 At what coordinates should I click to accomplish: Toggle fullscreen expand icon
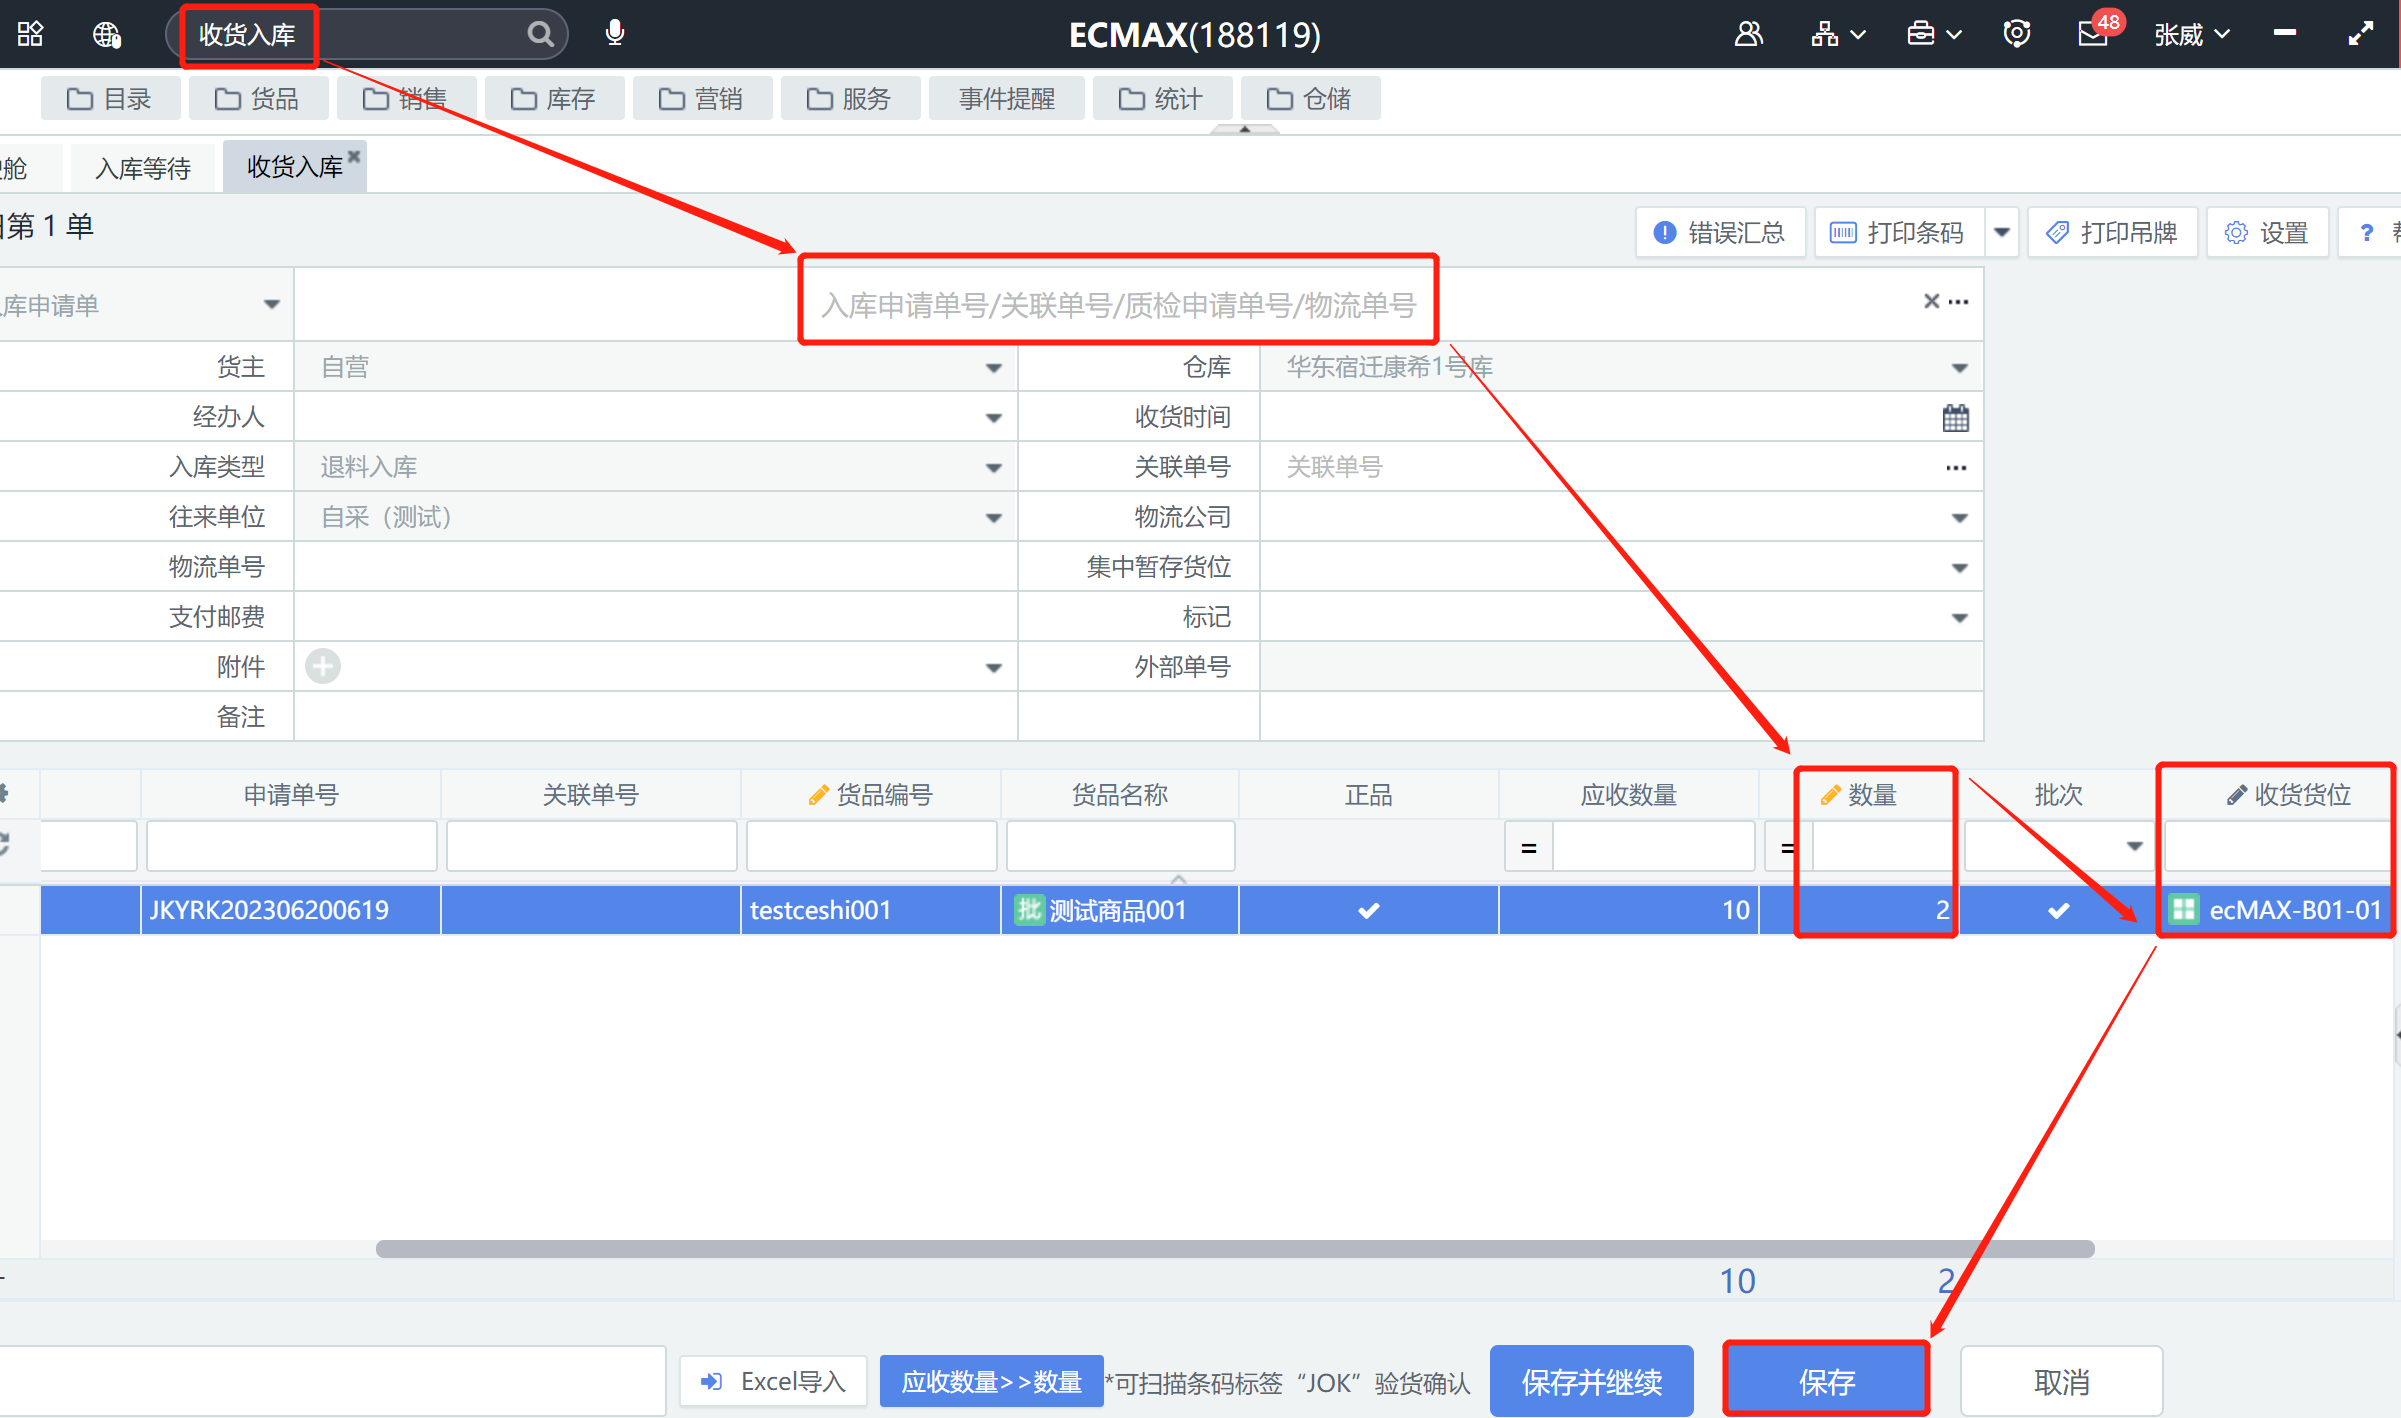[x=2361, y=34]
